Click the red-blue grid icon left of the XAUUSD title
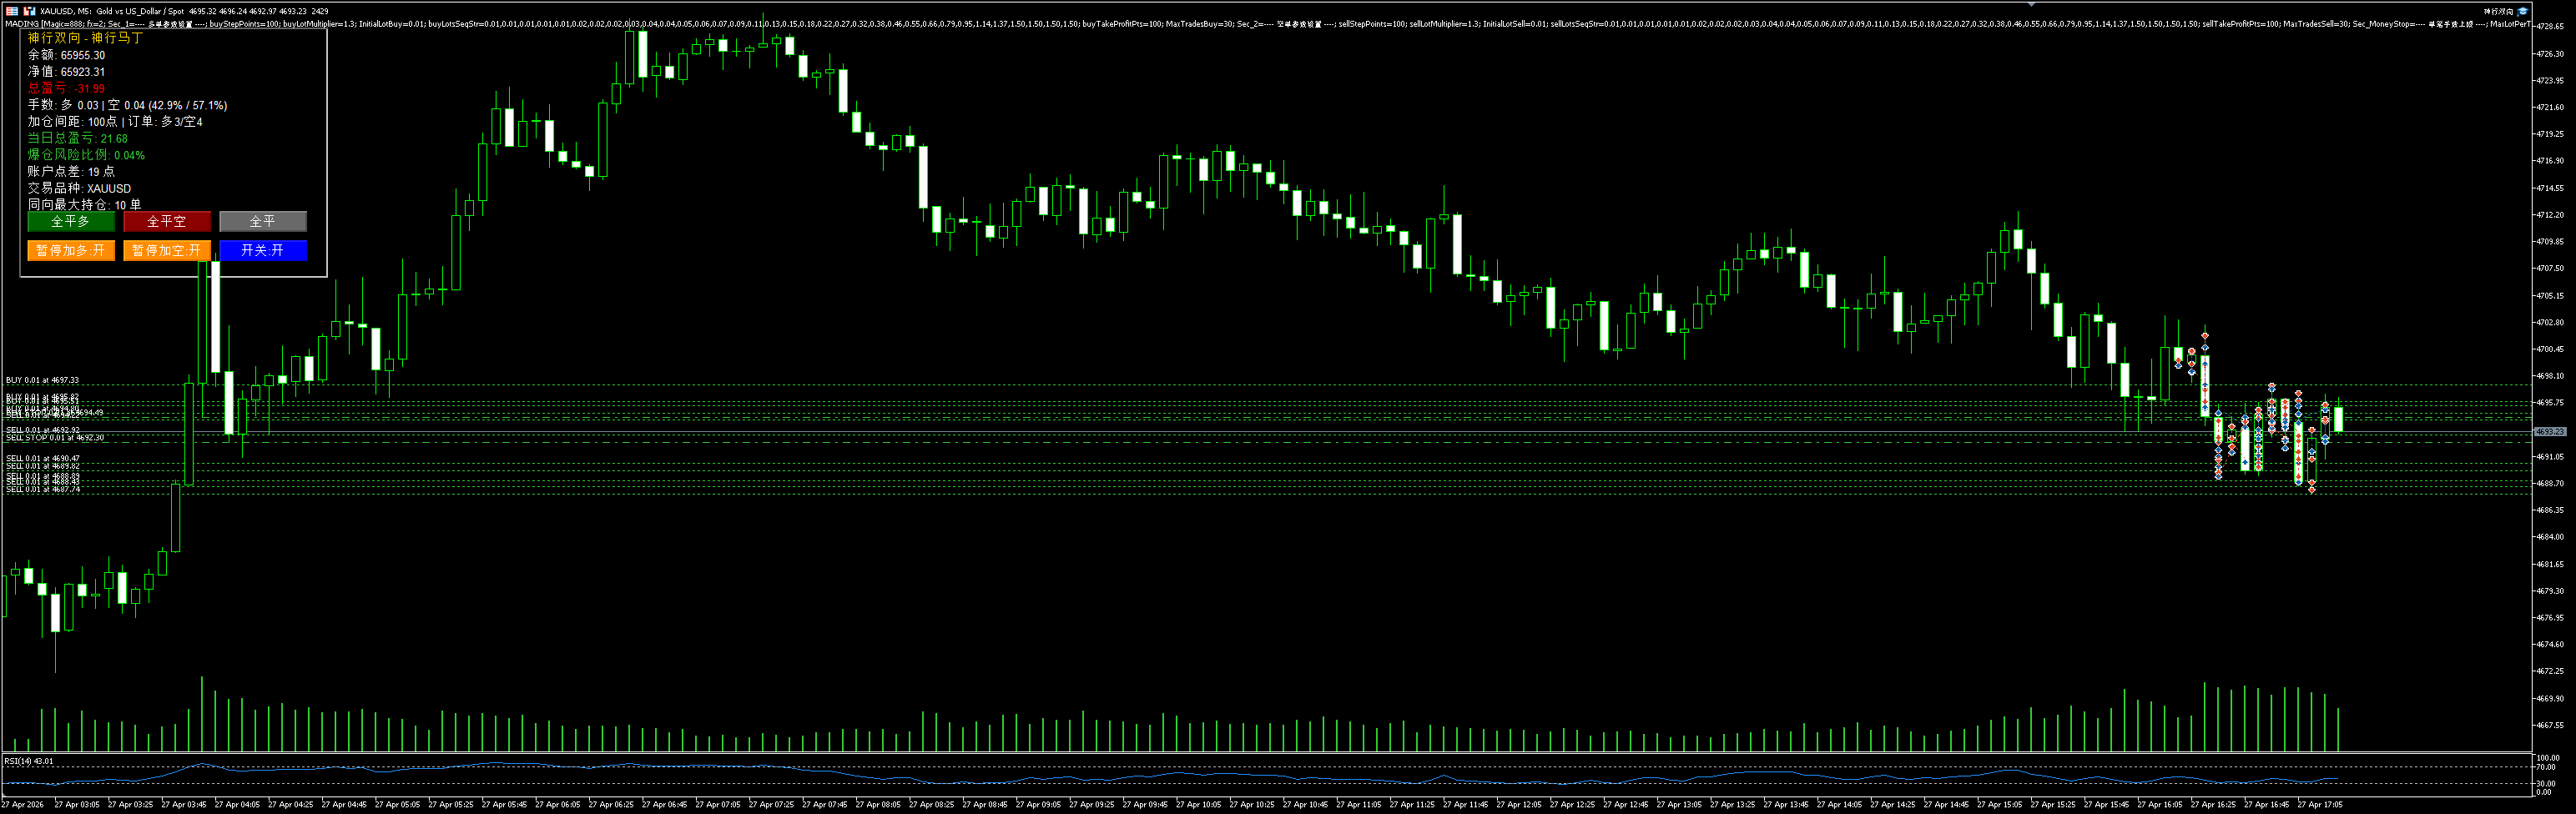Screen dimensions: 2576x814 point(12,11)
